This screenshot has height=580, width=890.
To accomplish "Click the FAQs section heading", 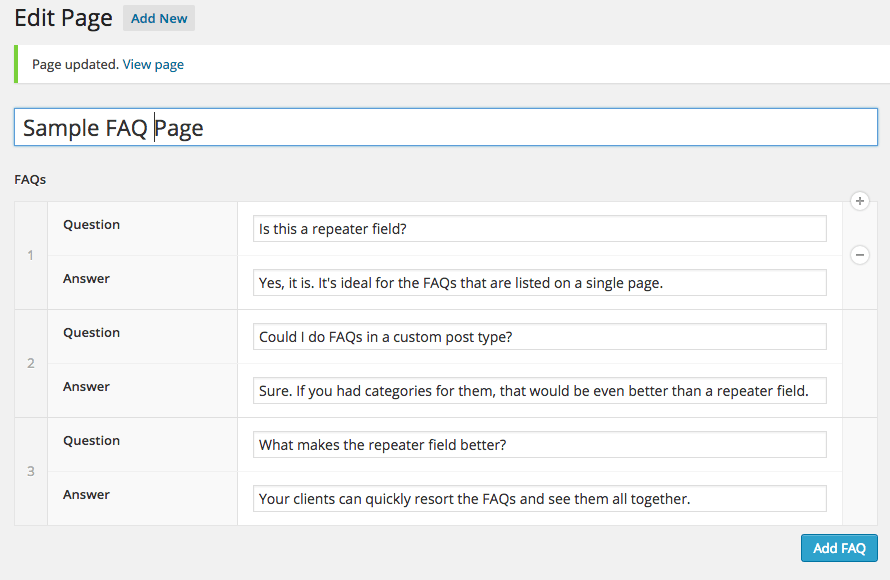I will pyautogui.click(x=30, y=179).
